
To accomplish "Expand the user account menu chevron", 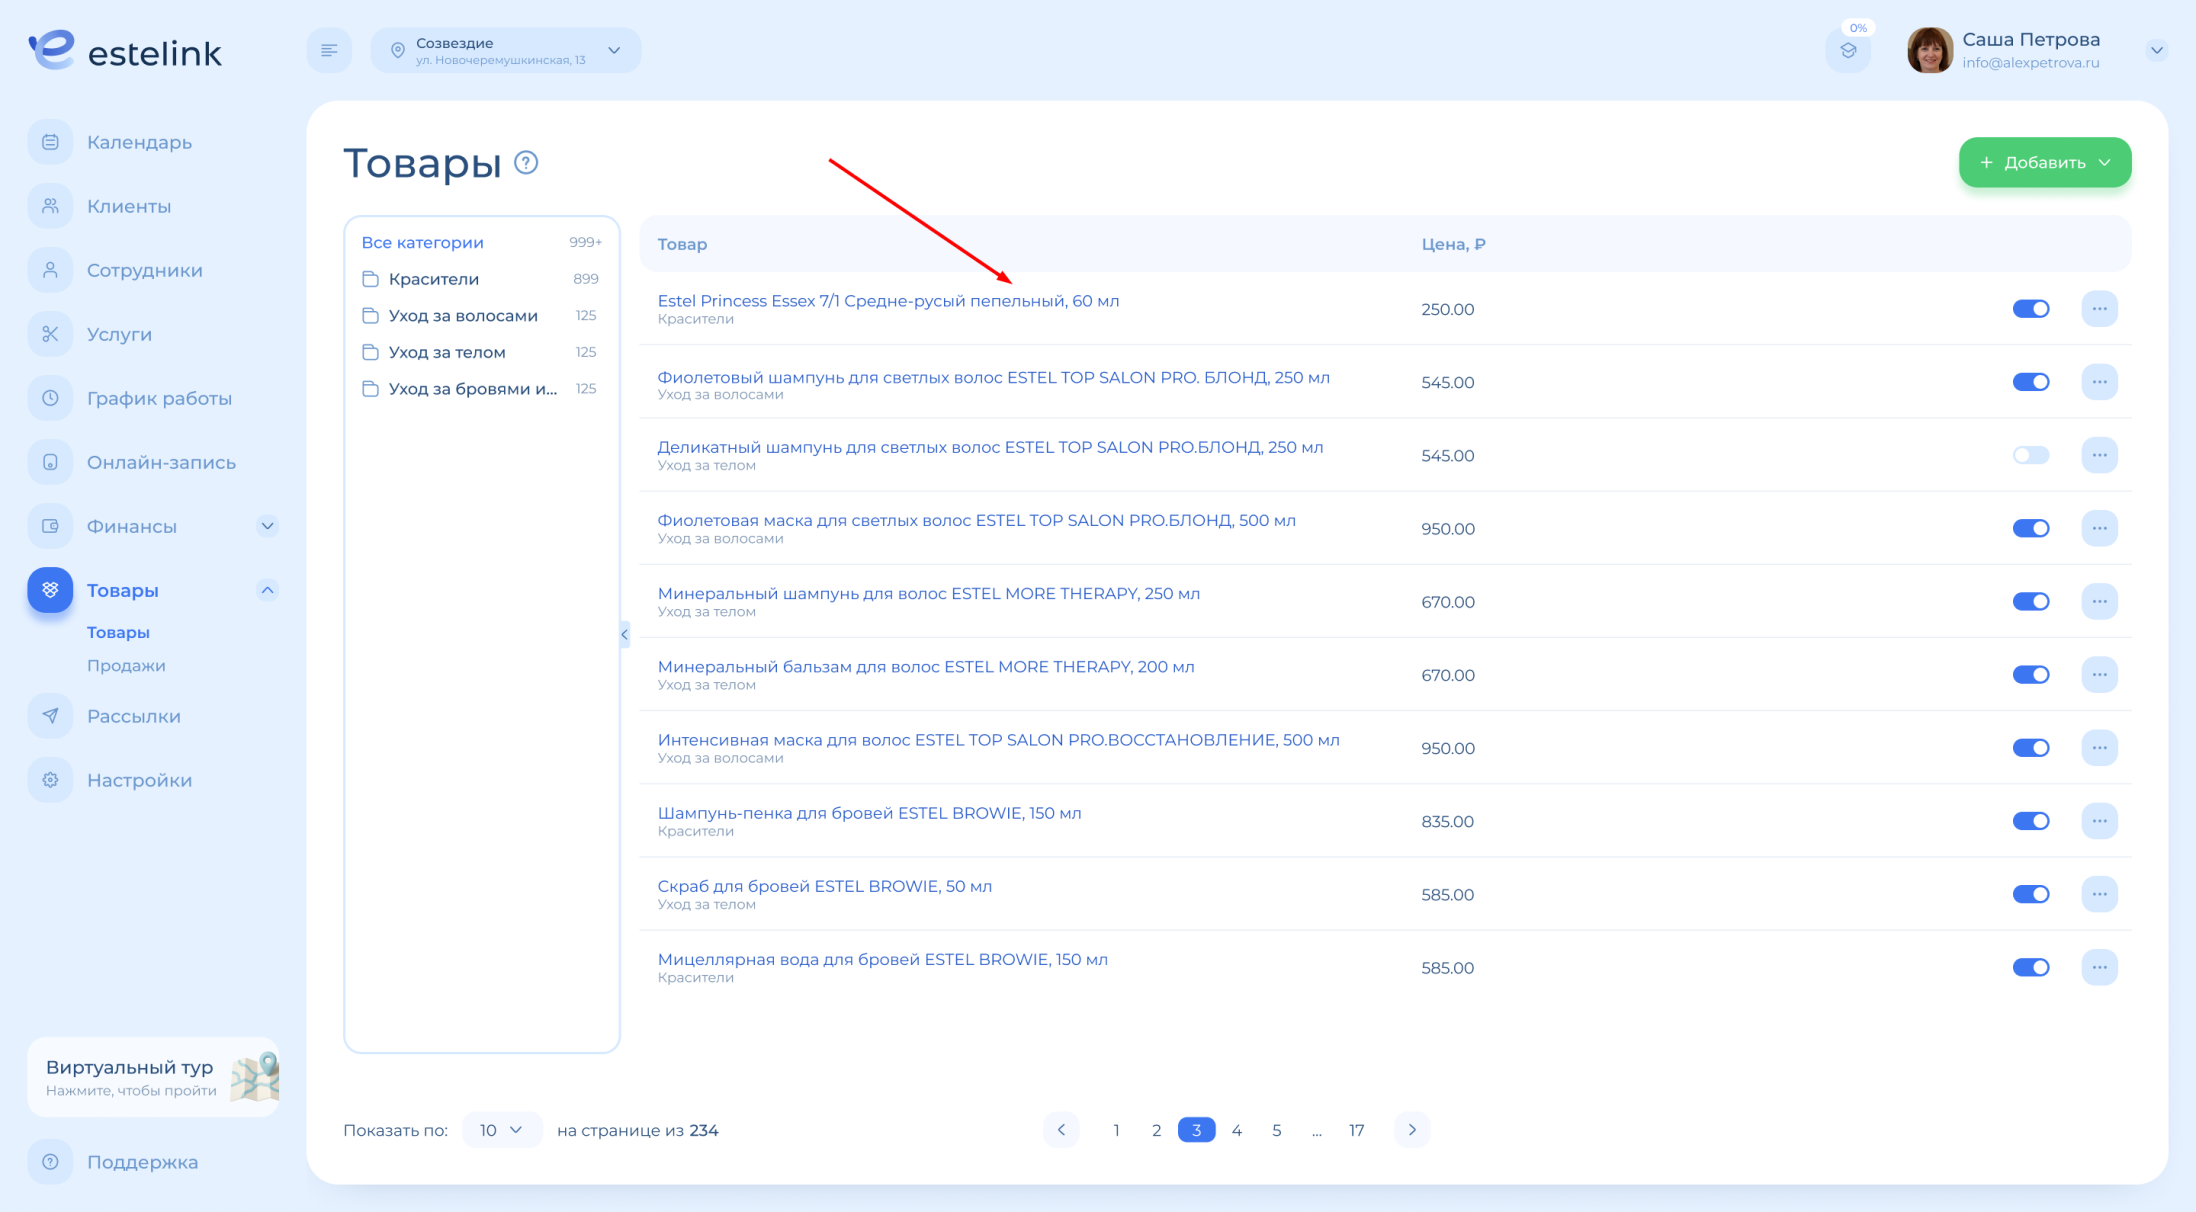I will 2157,50.
